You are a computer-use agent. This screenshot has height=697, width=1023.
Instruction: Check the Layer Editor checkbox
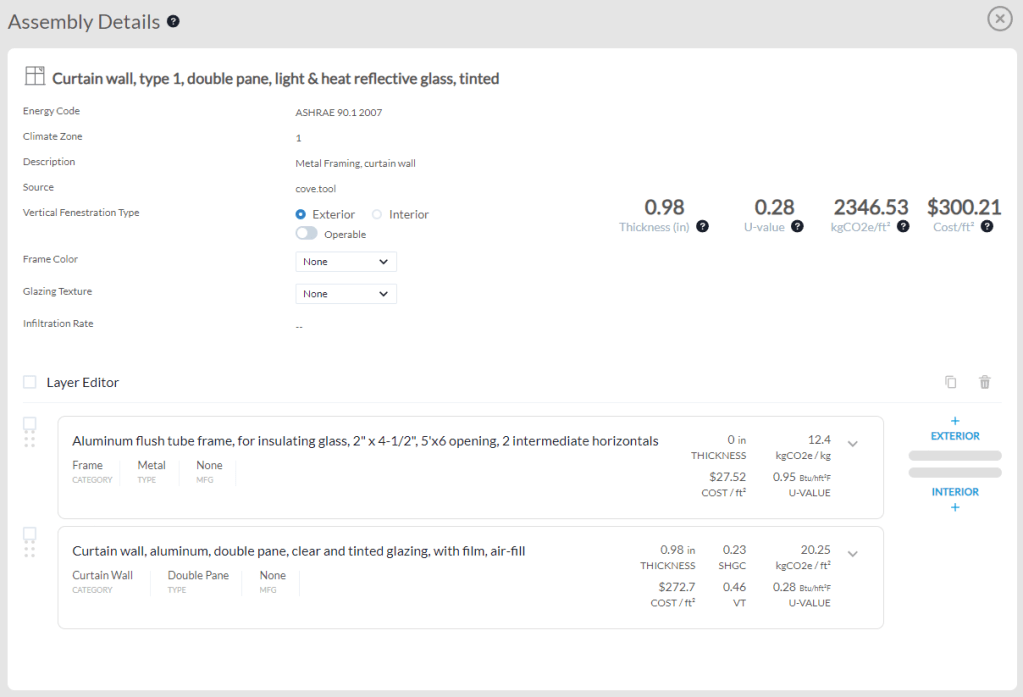pyautogui.click(x=30, y=382)
